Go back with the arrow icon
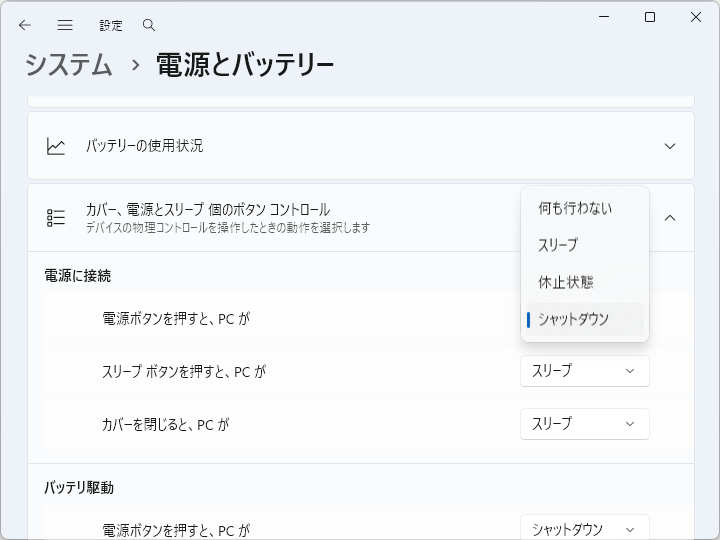 tap(25, 25)
